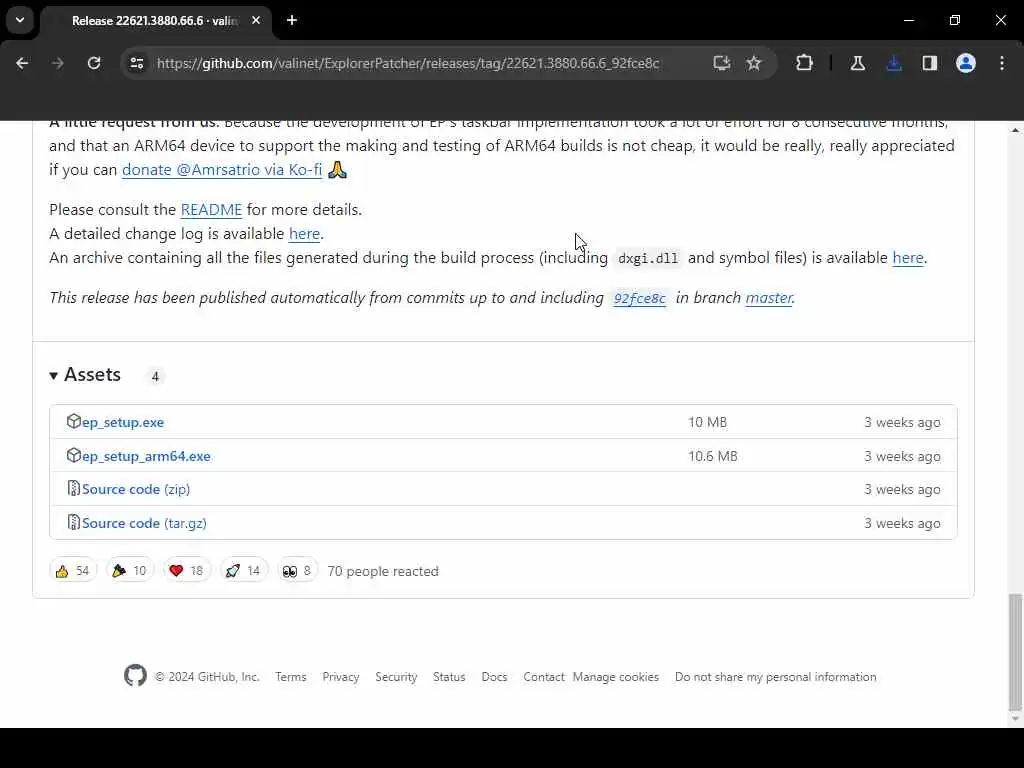Click the ep_setup.exe package icon
1024x768 pixels.
(x=73, y=421)
